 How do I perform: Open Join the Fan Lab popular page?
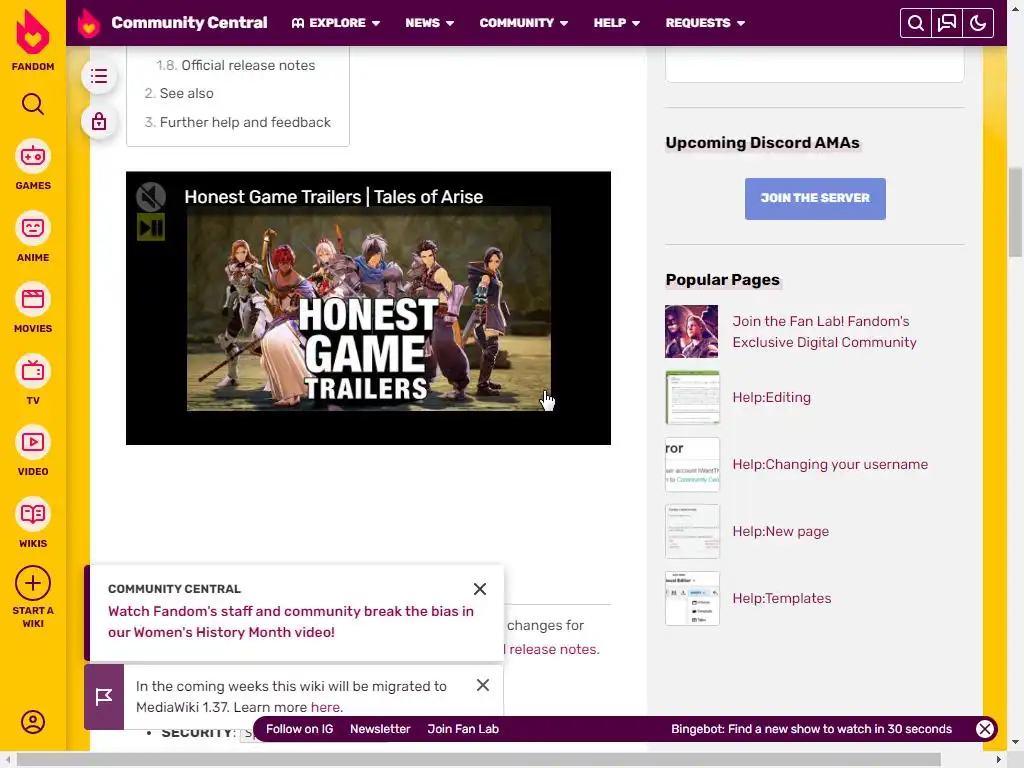point(824,332)
